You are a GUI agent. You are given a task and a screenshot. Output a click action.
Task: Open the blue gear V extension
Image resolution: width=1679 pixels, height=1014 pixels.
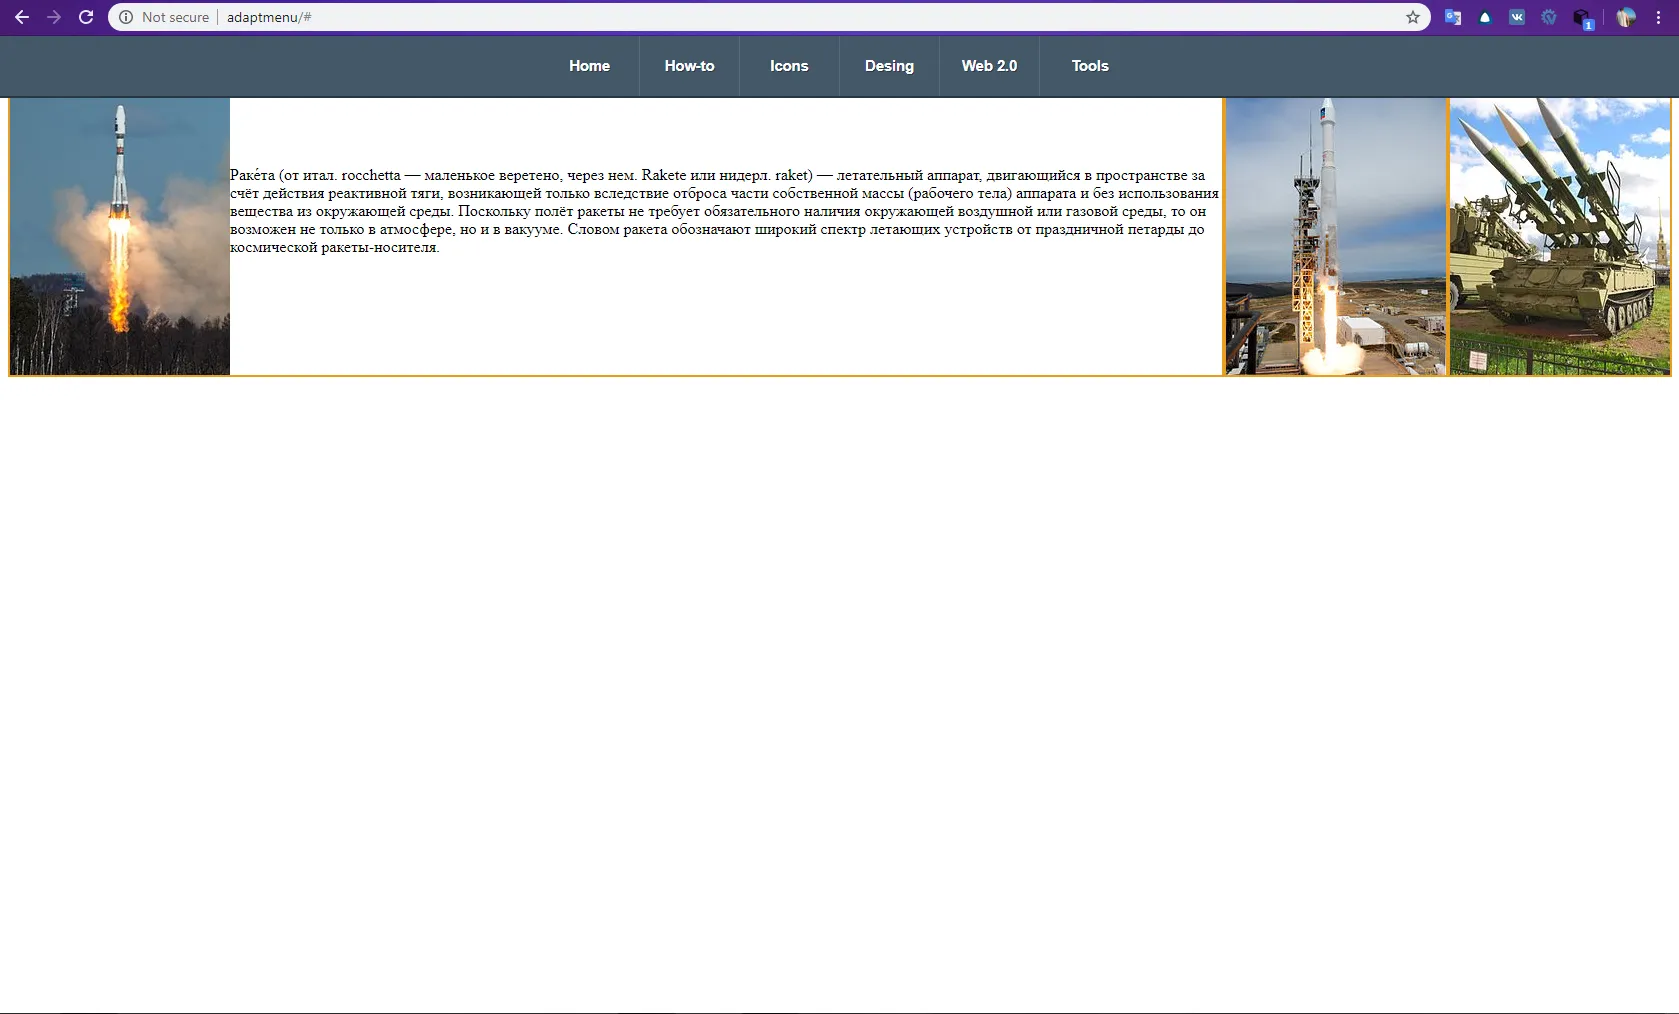point(1549,17)
